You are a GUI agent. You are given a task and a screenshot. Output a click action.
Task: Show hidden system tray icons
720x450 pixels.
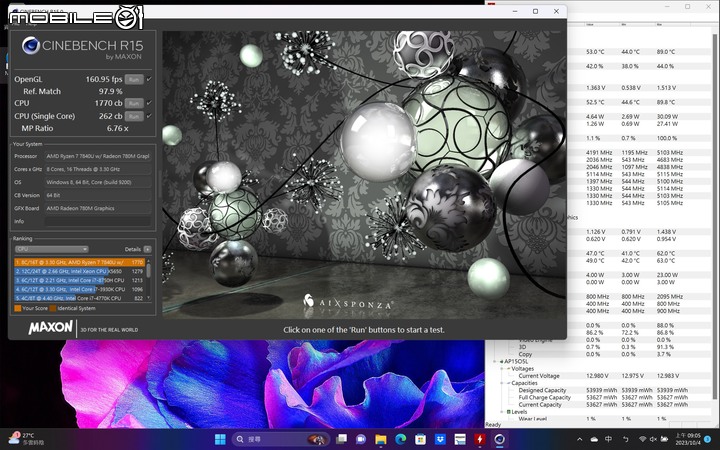(x=579, y=439)
